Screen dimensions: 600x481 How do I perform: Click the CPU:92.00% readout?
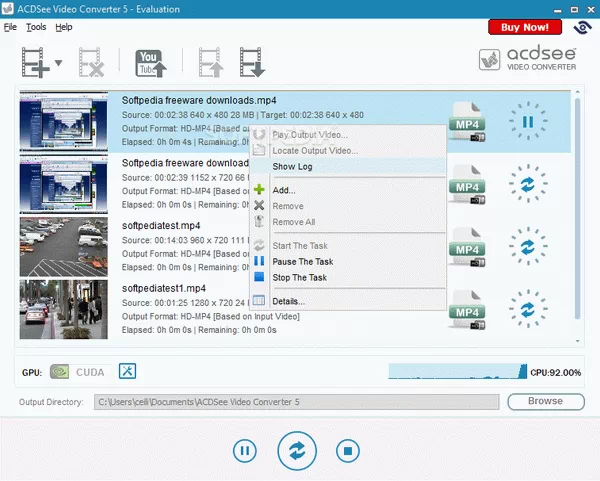(556, 372)
